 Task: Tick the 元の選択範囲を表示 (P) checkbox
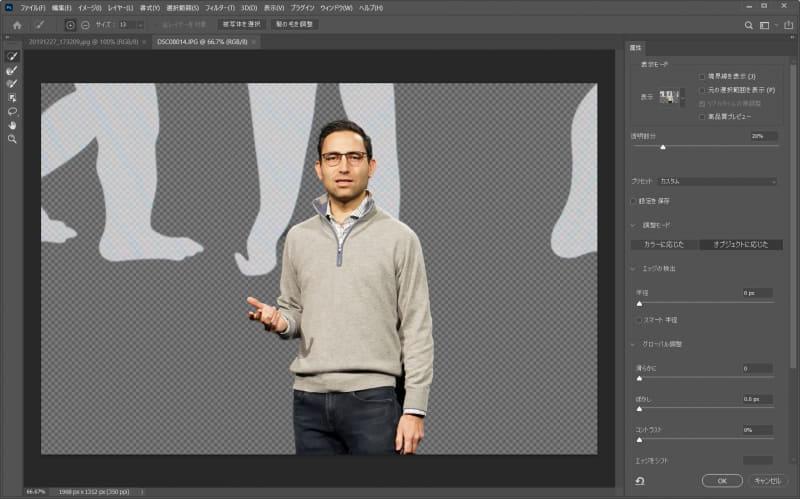pos(703,89)
